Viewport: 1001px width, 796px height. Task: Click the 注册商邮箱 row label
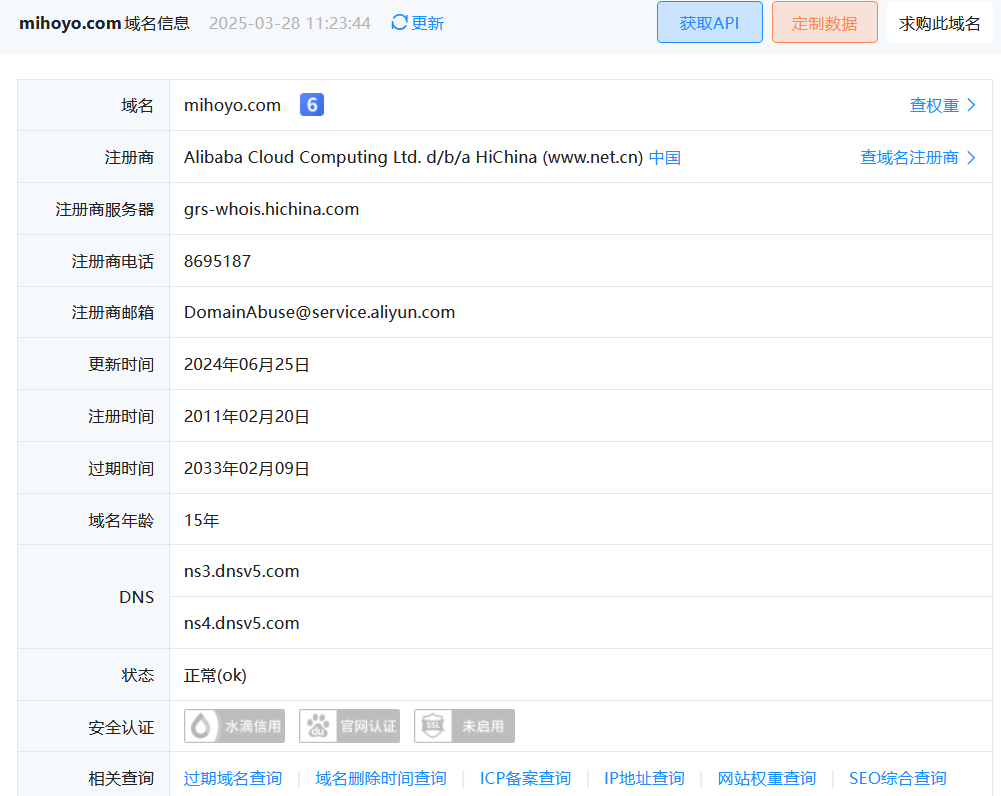click(113, 312)
